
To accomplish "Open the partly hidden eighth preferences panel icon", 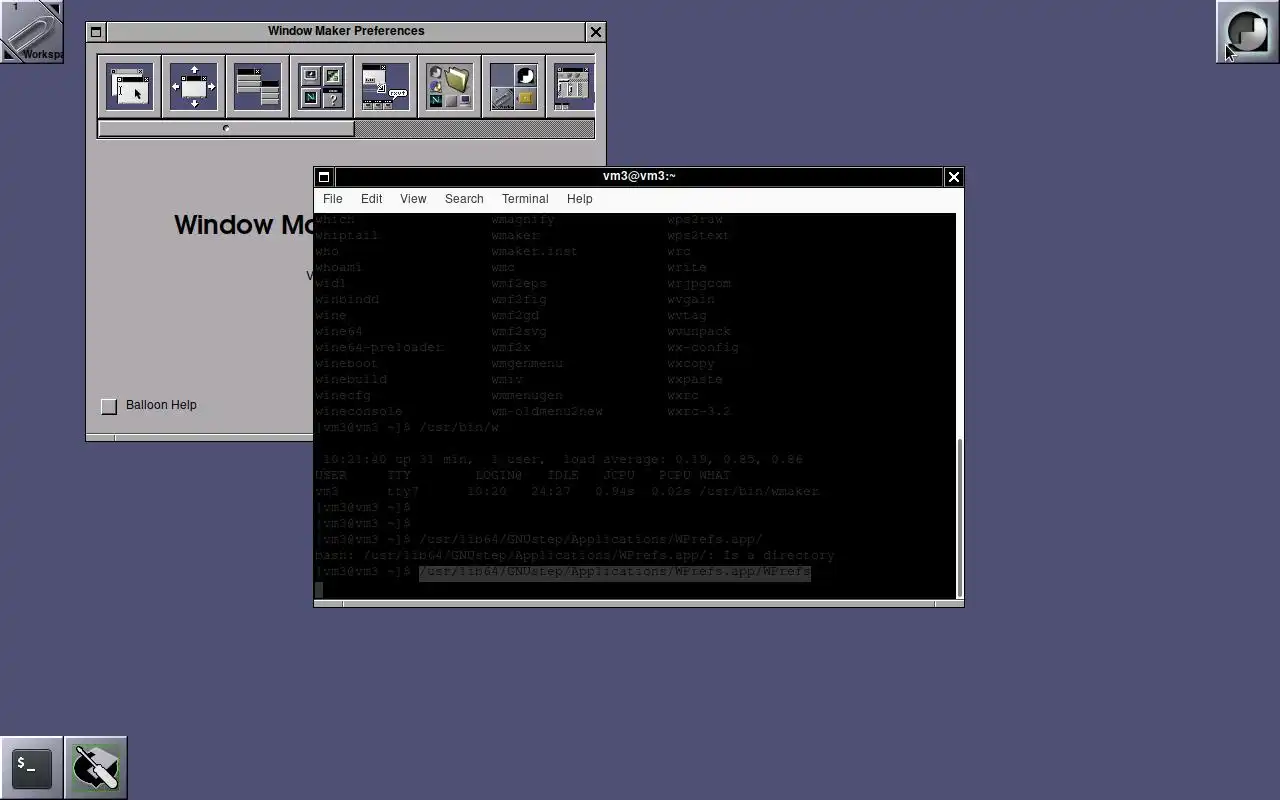I will click(x=571, y=87).
